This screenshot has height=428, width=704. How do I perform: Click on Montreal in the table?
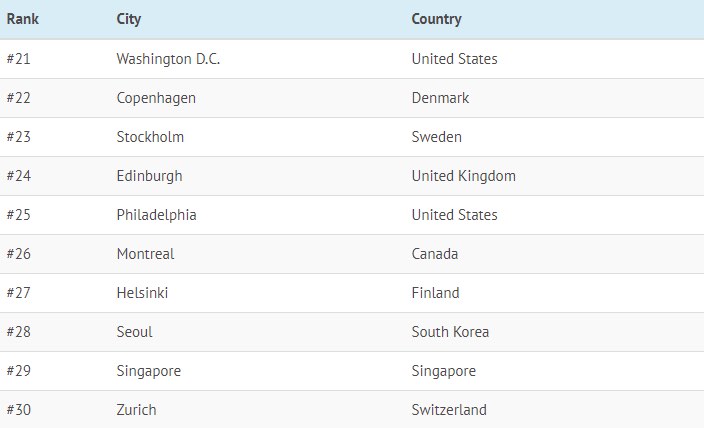coord(145,254)
